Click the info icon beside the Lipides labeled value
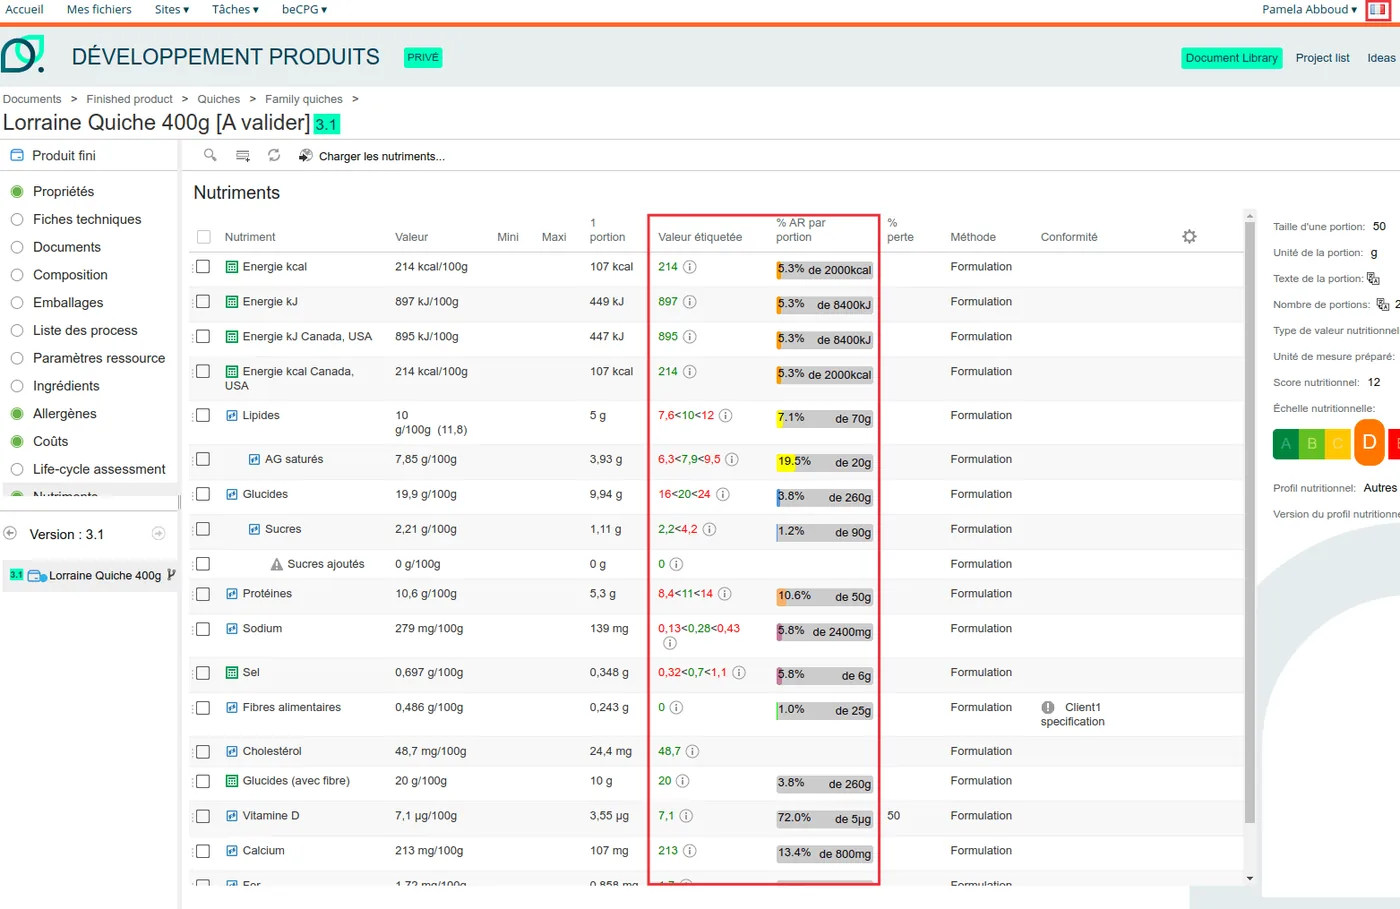The height and width of the screenshot is (909, 1400). point(726,415)
